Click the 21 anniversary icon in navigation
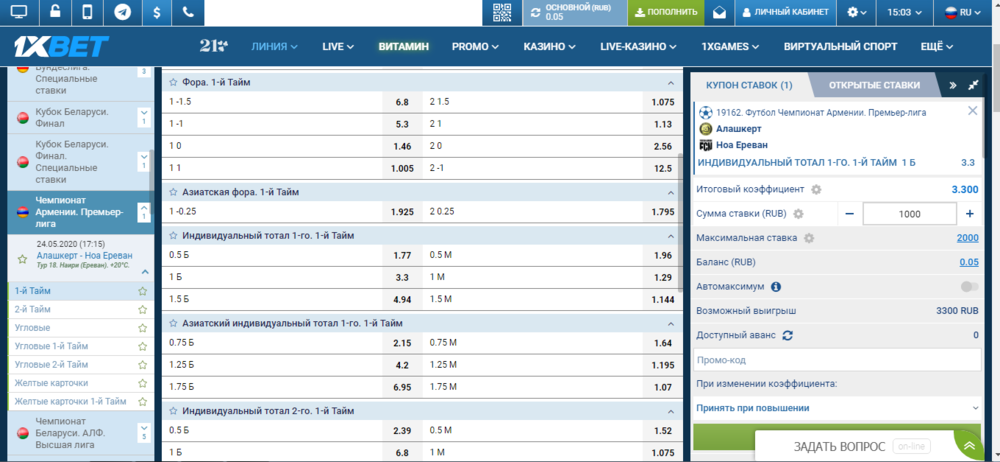This screenshot has height=462, width=1000. (x=213, y=46)
